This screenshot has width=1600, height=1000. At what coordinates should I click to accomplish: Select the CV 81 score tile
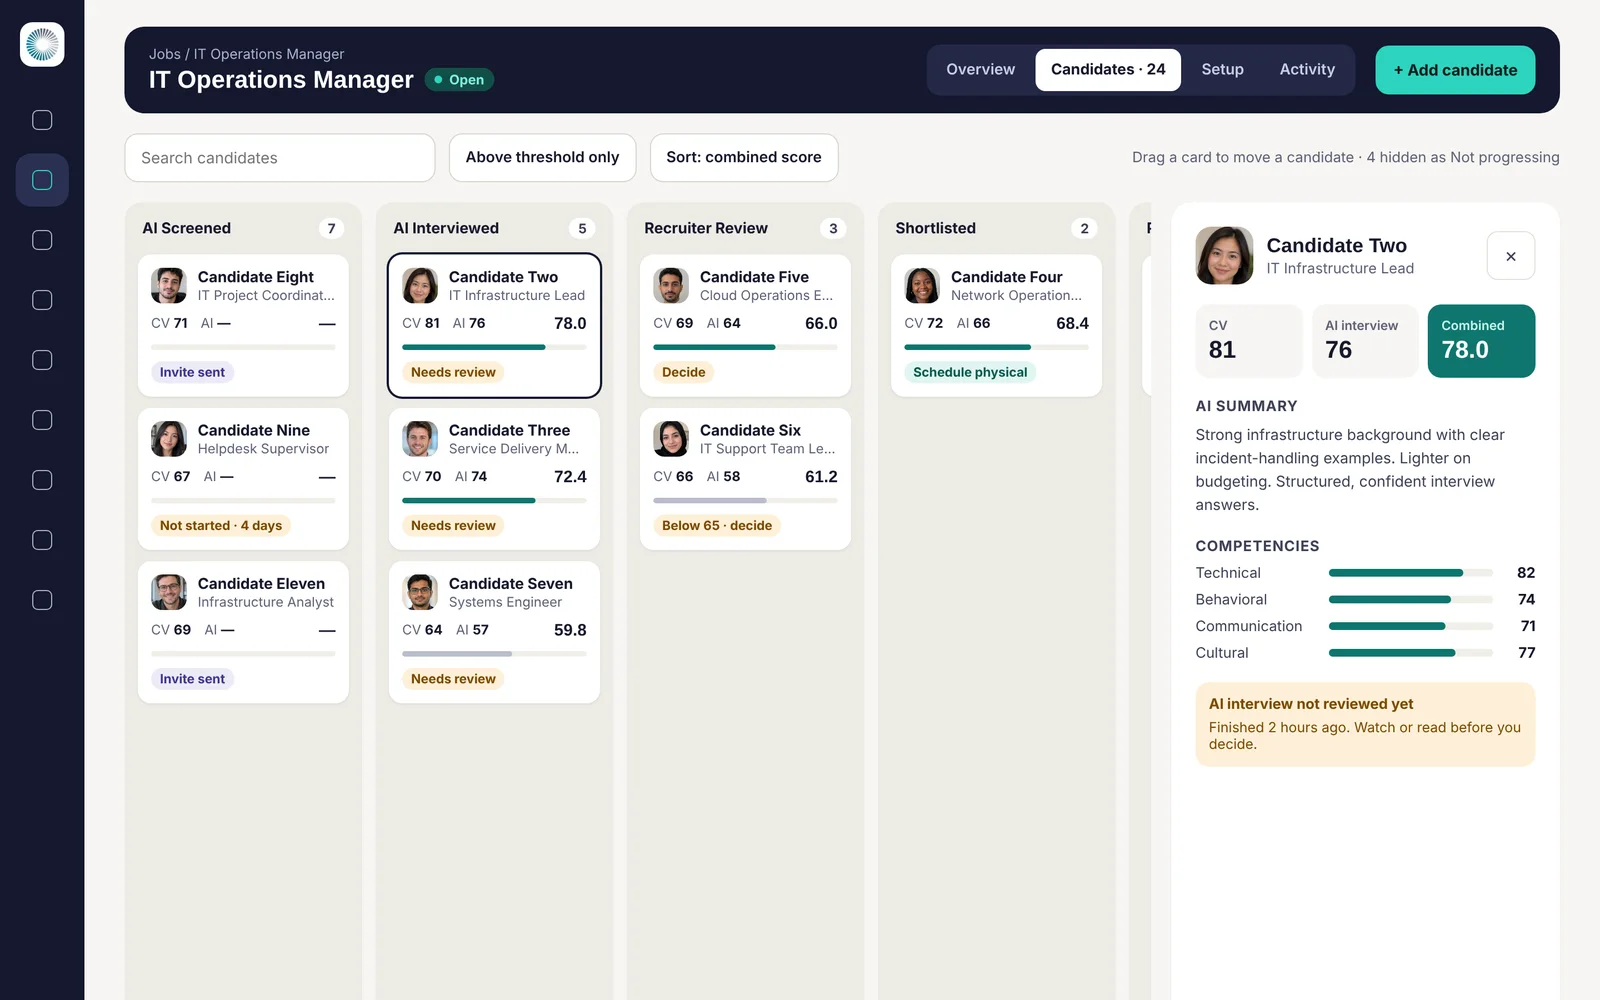(x=1249, y=341)
